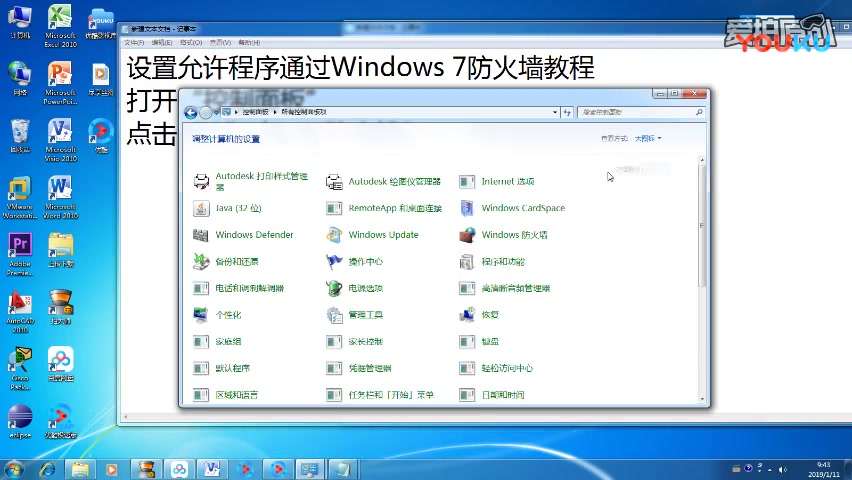Click the Windows Start button
Image resolution: width=852 pixels, height=480 pixels.
tap(14, 469)
